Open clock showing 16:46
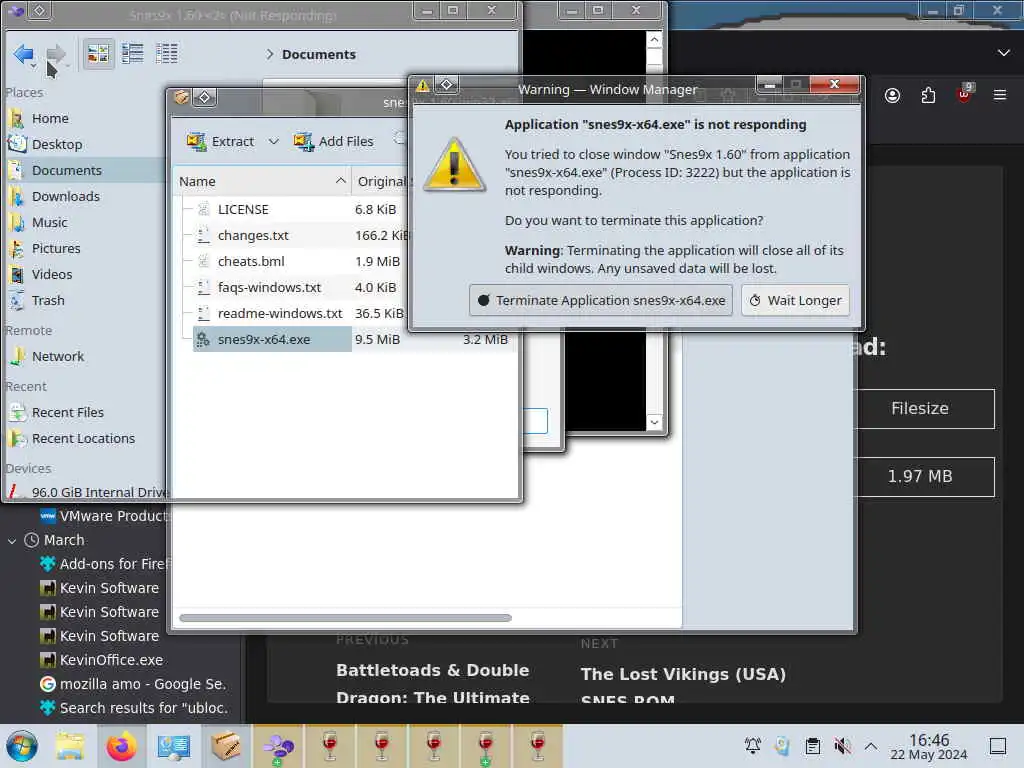Screen dimensions: 1024x768 coord(929,746)
